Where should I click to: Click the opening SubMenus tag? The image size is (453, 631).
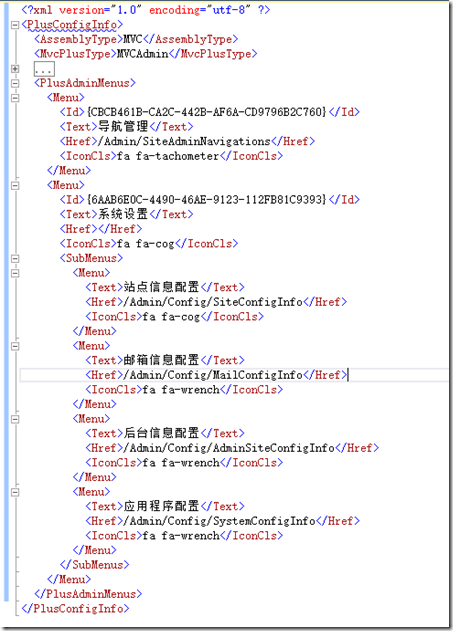pyautogui.click(x=91, y=258)
